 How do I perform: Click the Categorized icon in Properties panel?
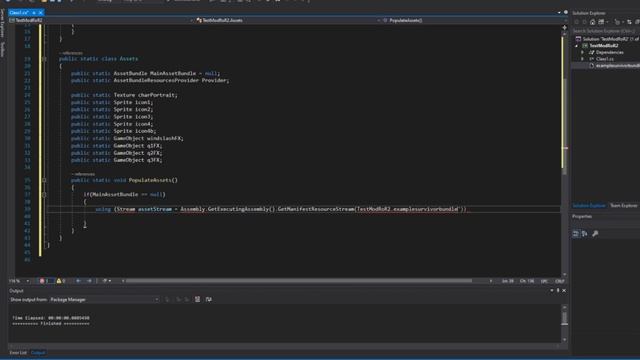pos(576,233)
